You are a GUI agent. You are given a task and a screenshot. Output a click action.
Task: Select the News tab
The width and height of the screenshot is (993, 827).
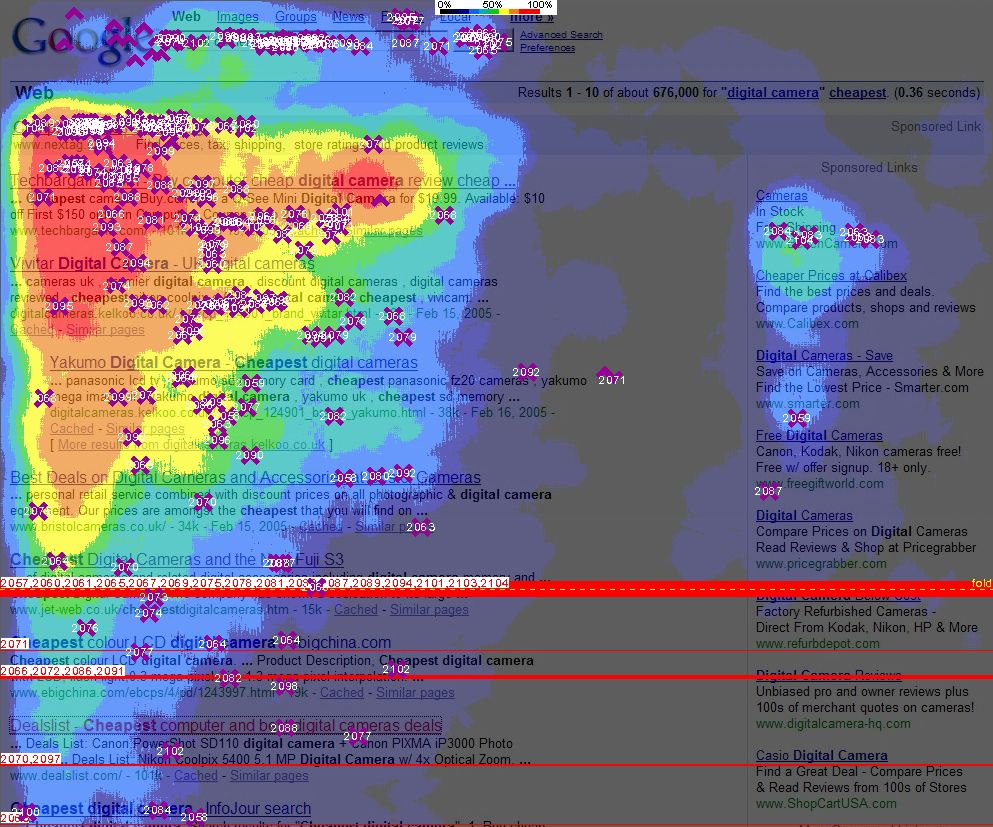tap(348, 16)
